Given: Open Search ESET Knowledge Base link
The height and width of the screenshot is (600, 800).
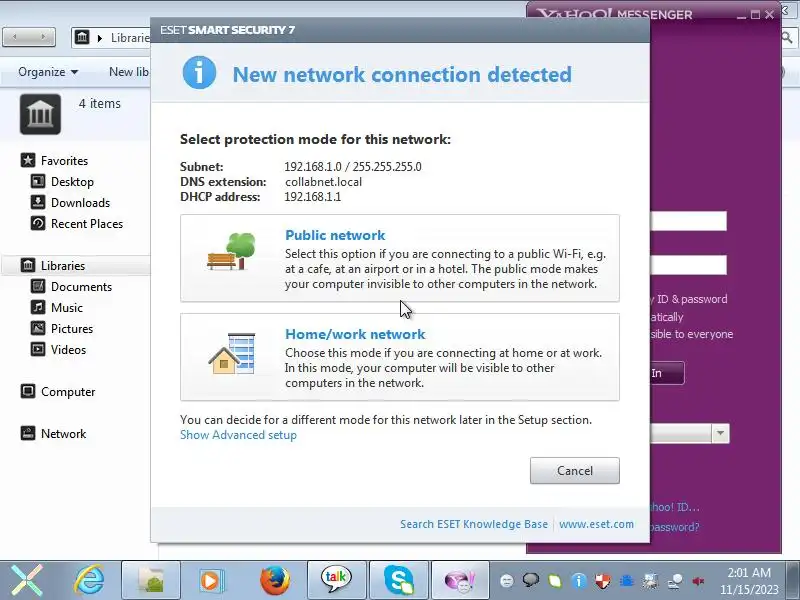Looking at the screenshot, I should click(473, 524).
